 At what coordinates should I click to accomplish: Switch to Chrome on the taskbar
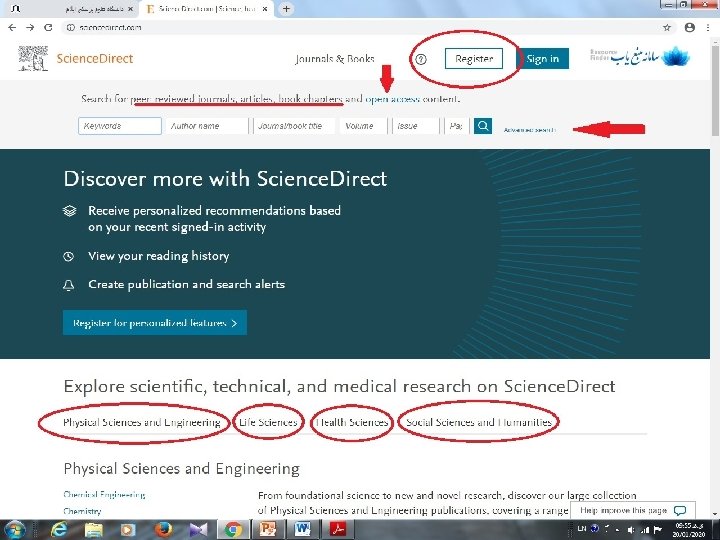point(233,530)
